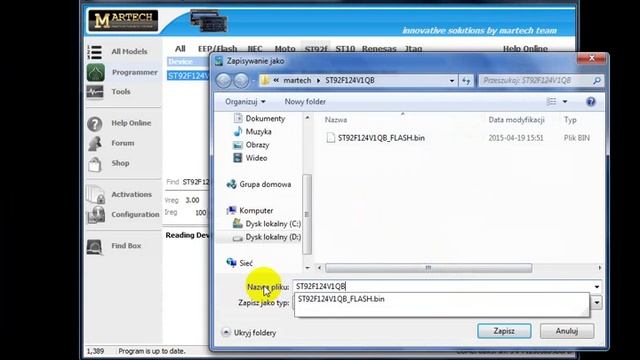Open the address bar path dropdown arrow
Image resolution: width=640 pixels, height=360 pixels.
coord(451,80)
